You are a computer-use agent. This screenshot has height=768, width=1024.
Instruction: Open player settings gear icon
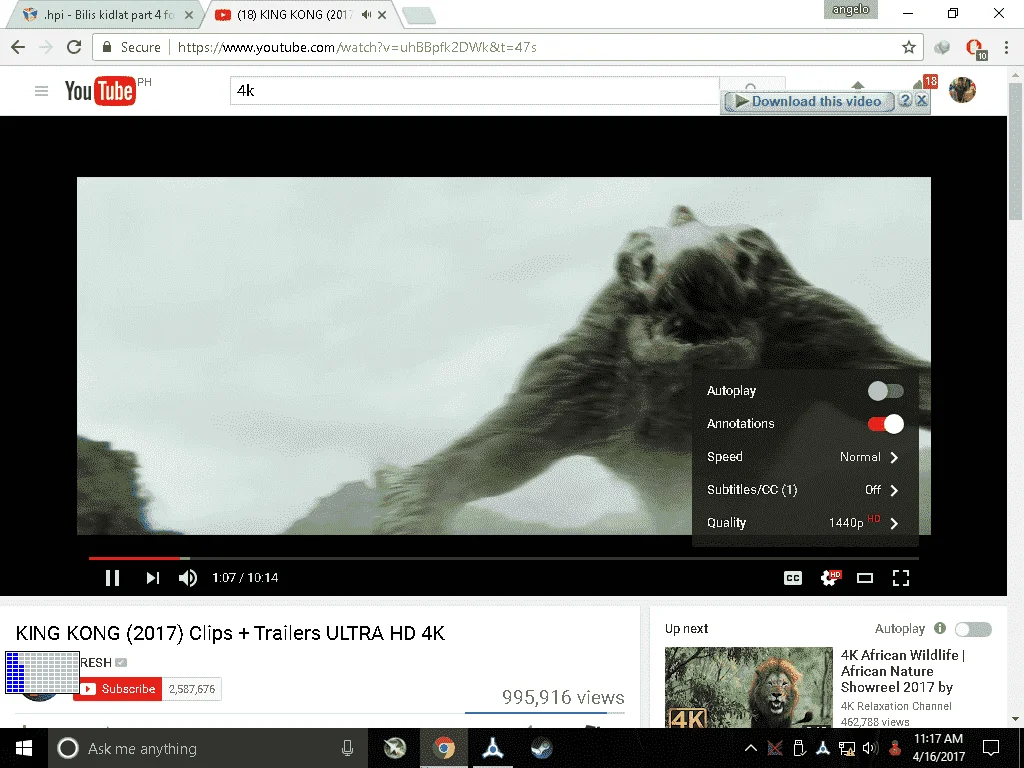(830, 577)
